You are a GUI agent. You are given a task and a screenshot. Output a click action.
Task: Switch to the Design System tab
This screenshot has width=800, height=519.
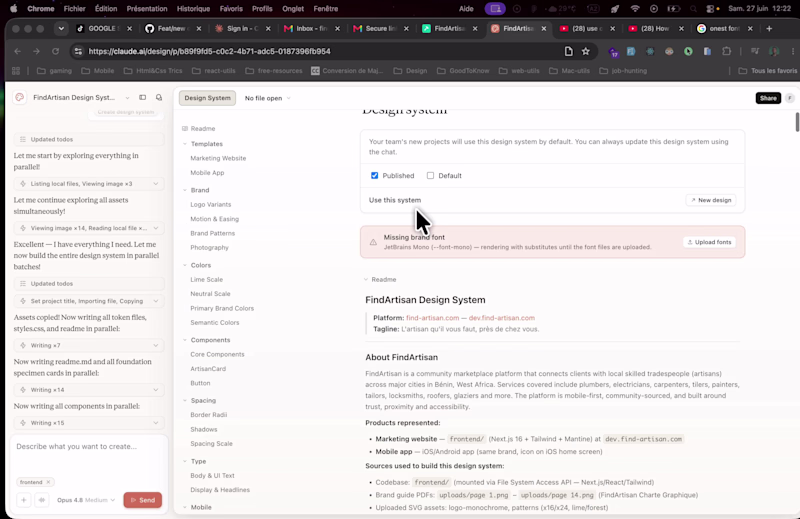point(207,98)
